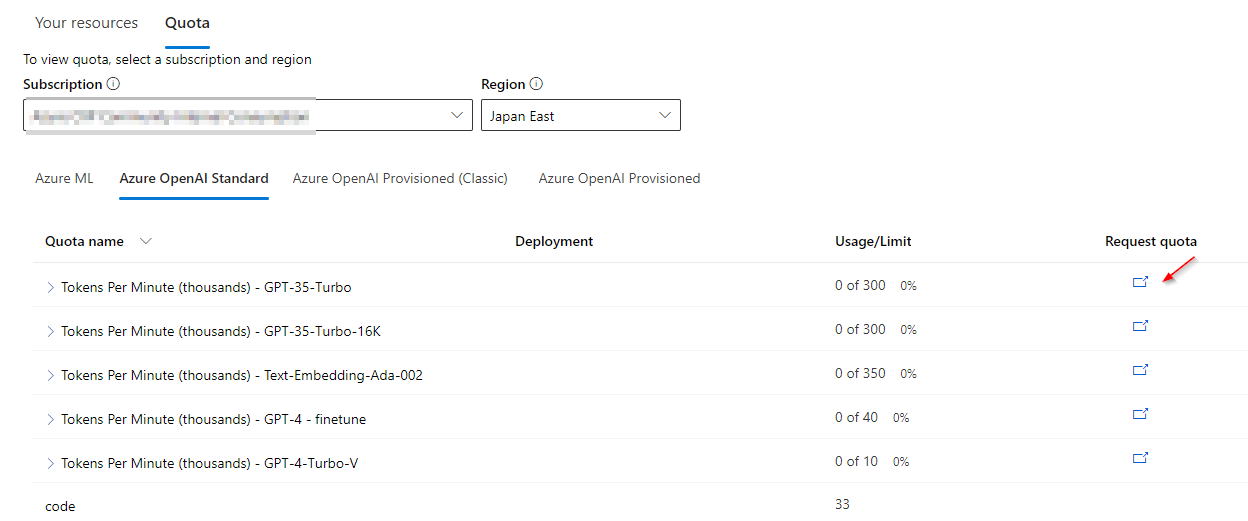The height and width of the screenshot is (521, 1248).
Task: Click the Usage/Limit column header
Action: (873, 241)
